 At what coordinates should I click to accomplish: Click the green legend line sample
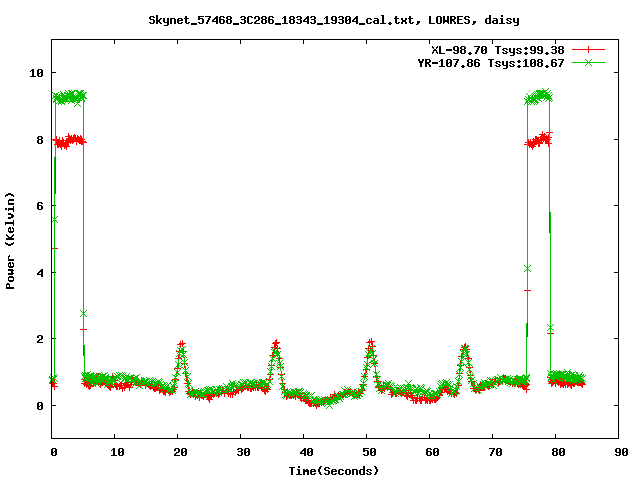588,62
